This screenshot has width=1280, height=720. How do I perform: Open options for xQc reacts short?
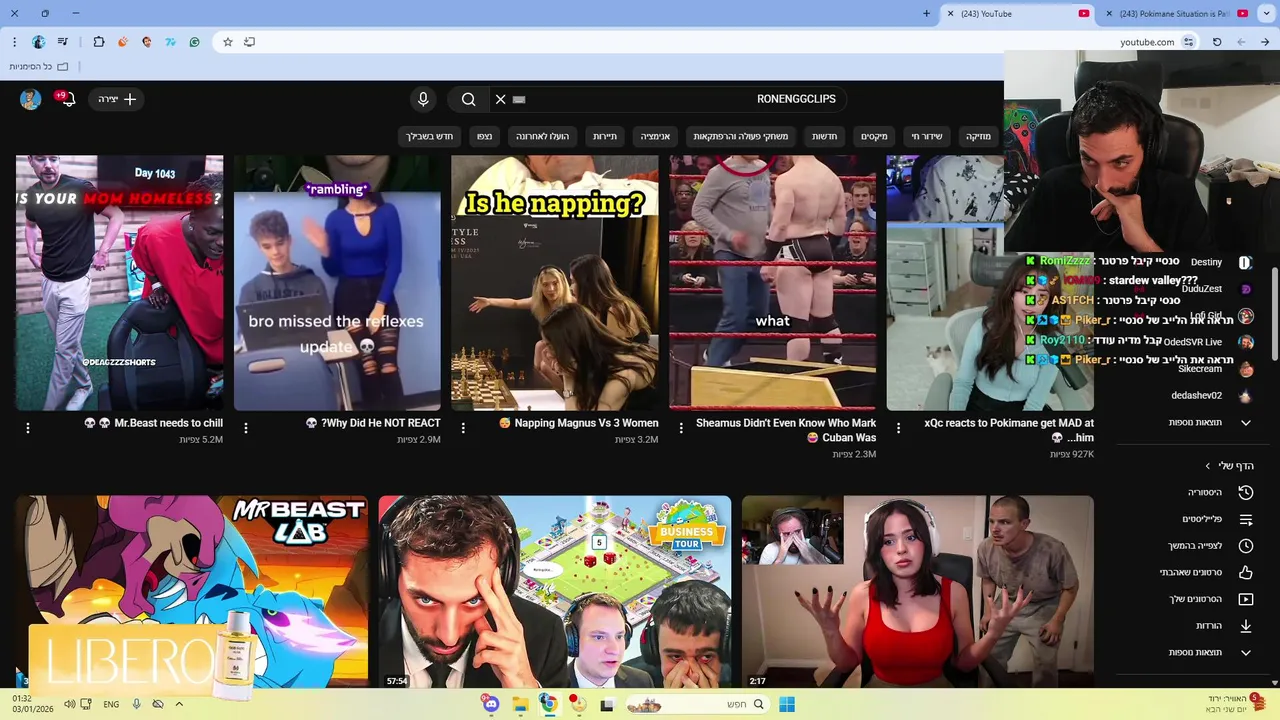pos(898,428)
